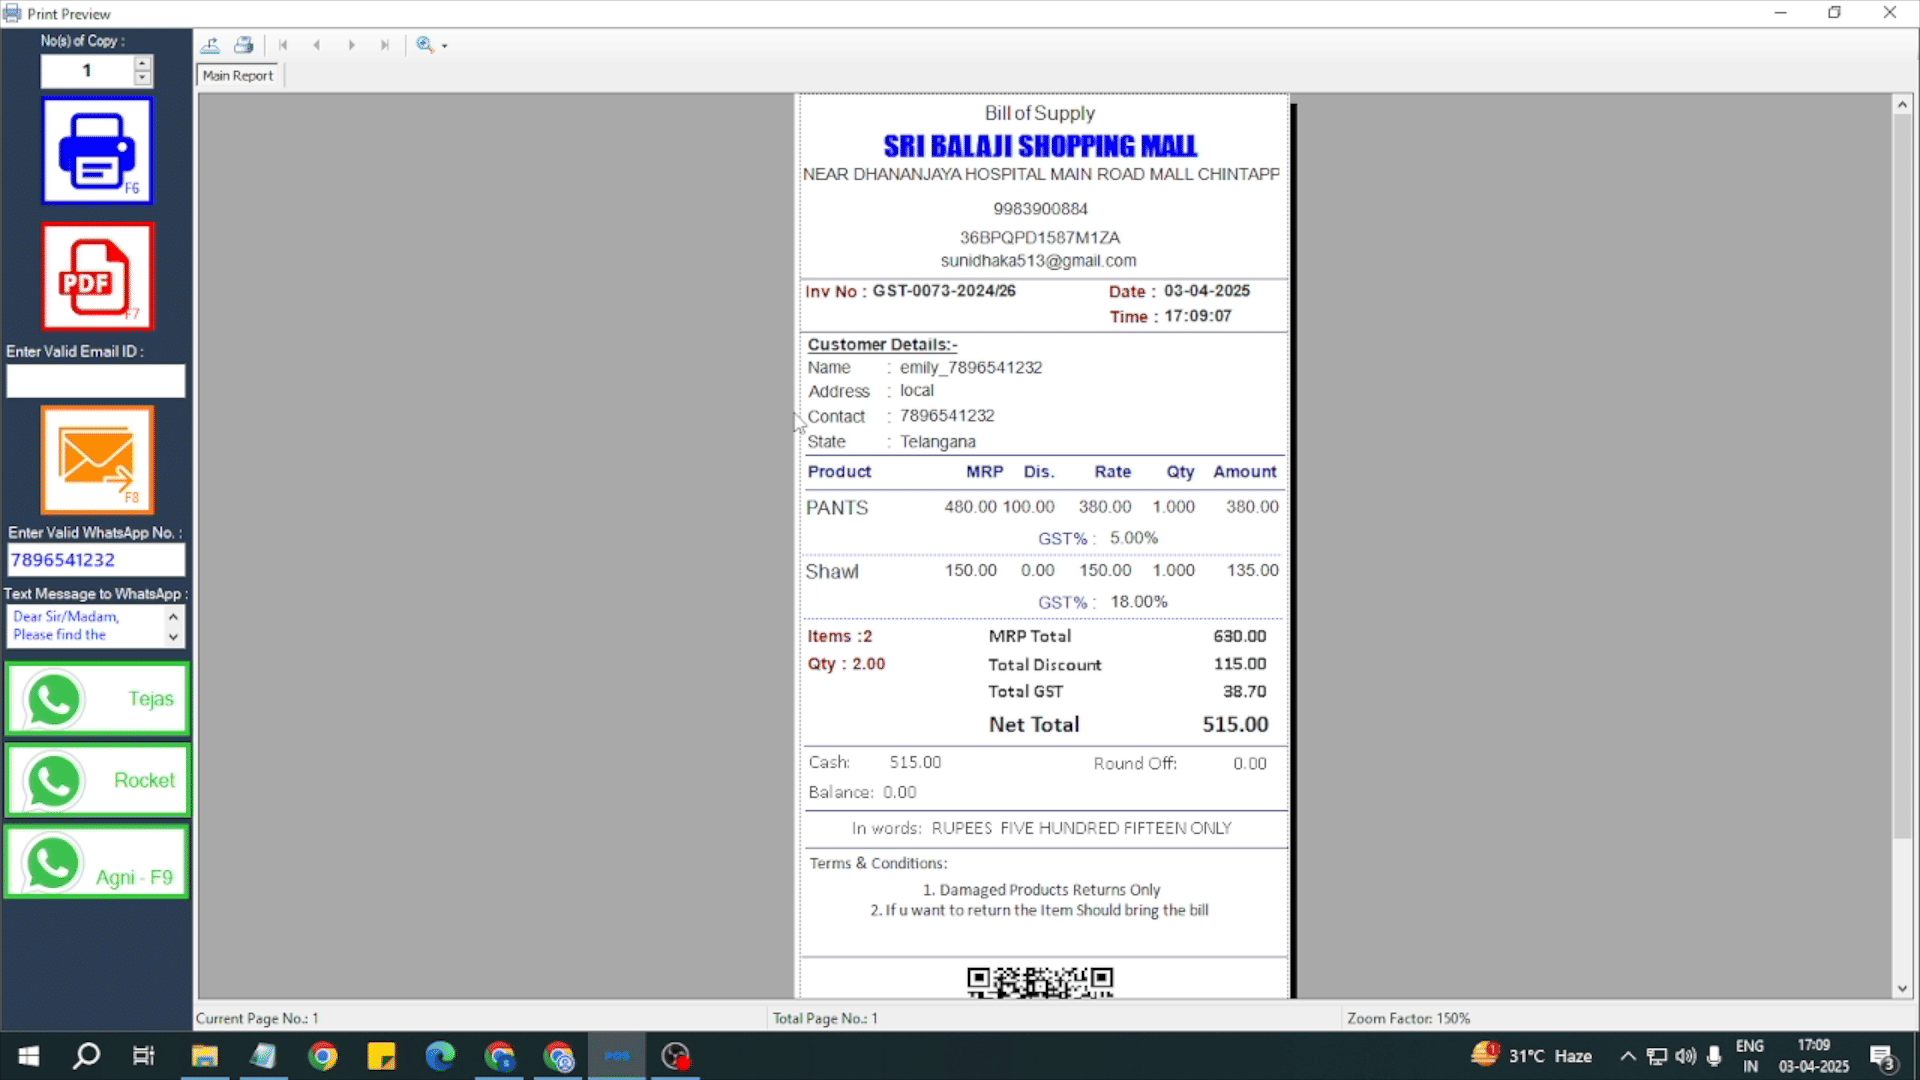This screenshot has width=1920, height=1080.
Task: Open the taskbar clock showing 17:09
Action: pyautogui.click(x=1813, y=1056)
